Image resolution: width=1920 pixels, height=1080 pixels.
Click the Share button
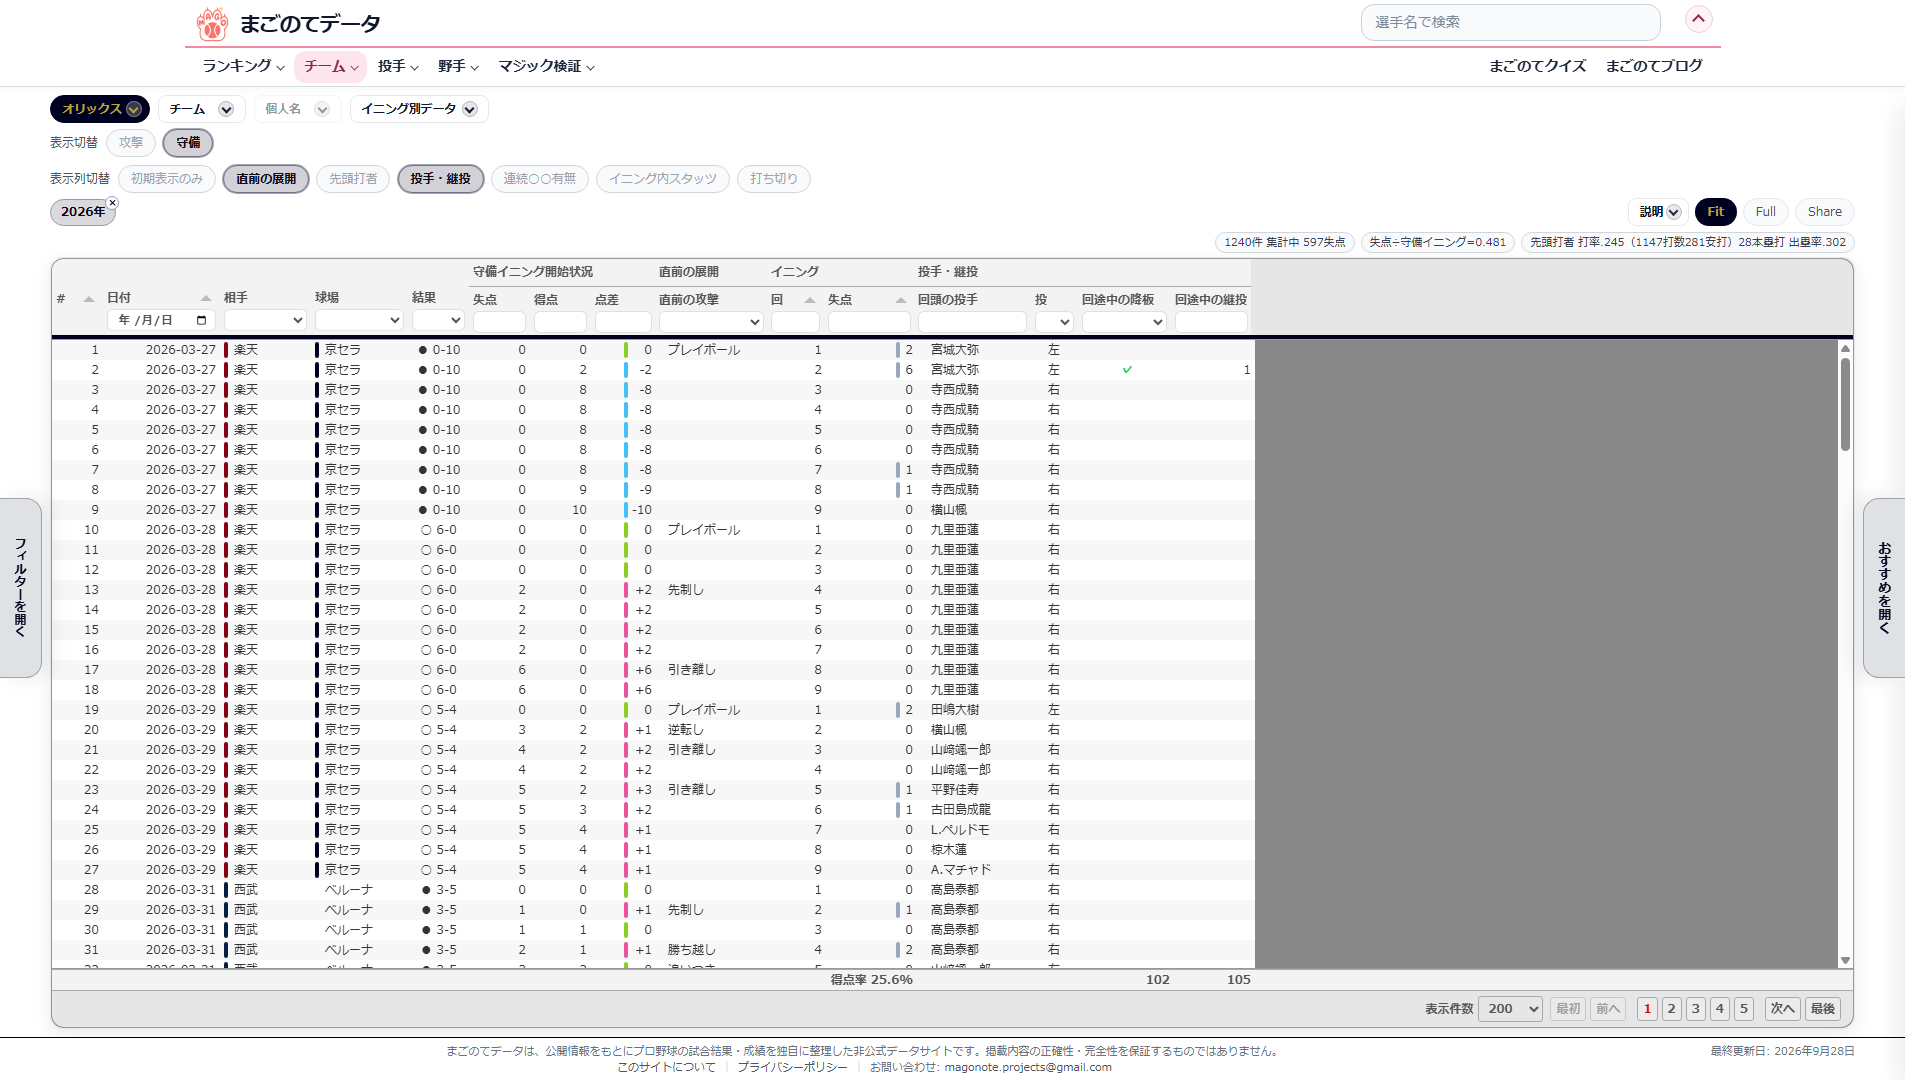pos(1824,212)
